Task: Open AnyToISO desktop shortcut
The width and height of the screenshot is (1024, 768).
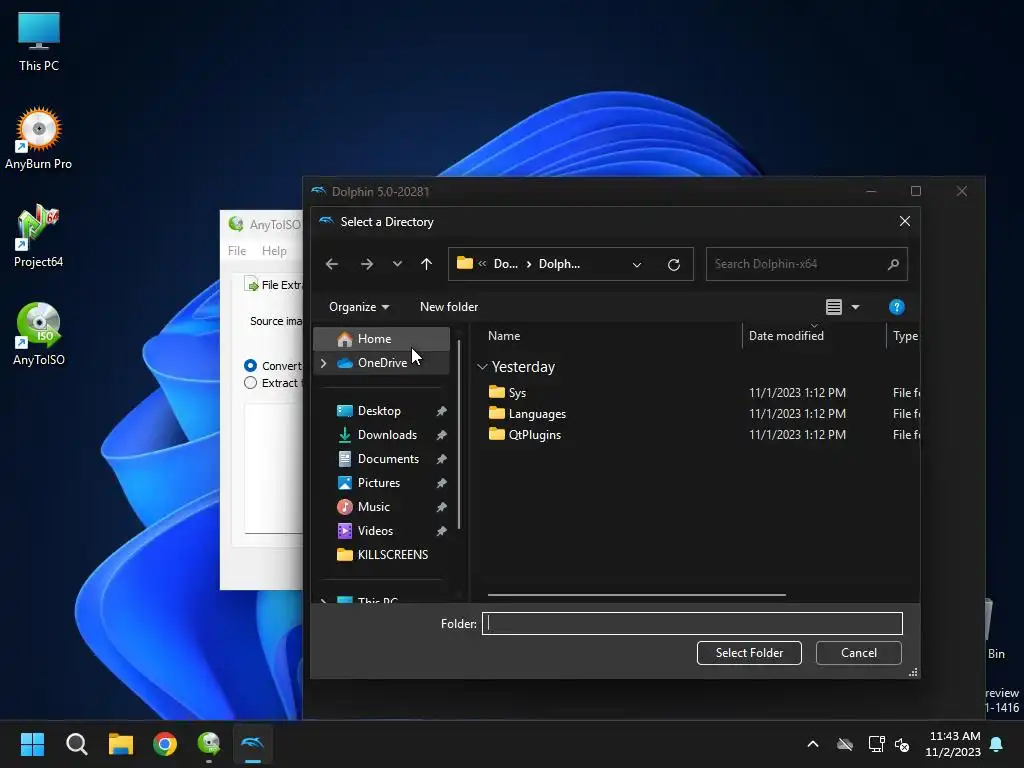Action: click(x=39, y=334)
